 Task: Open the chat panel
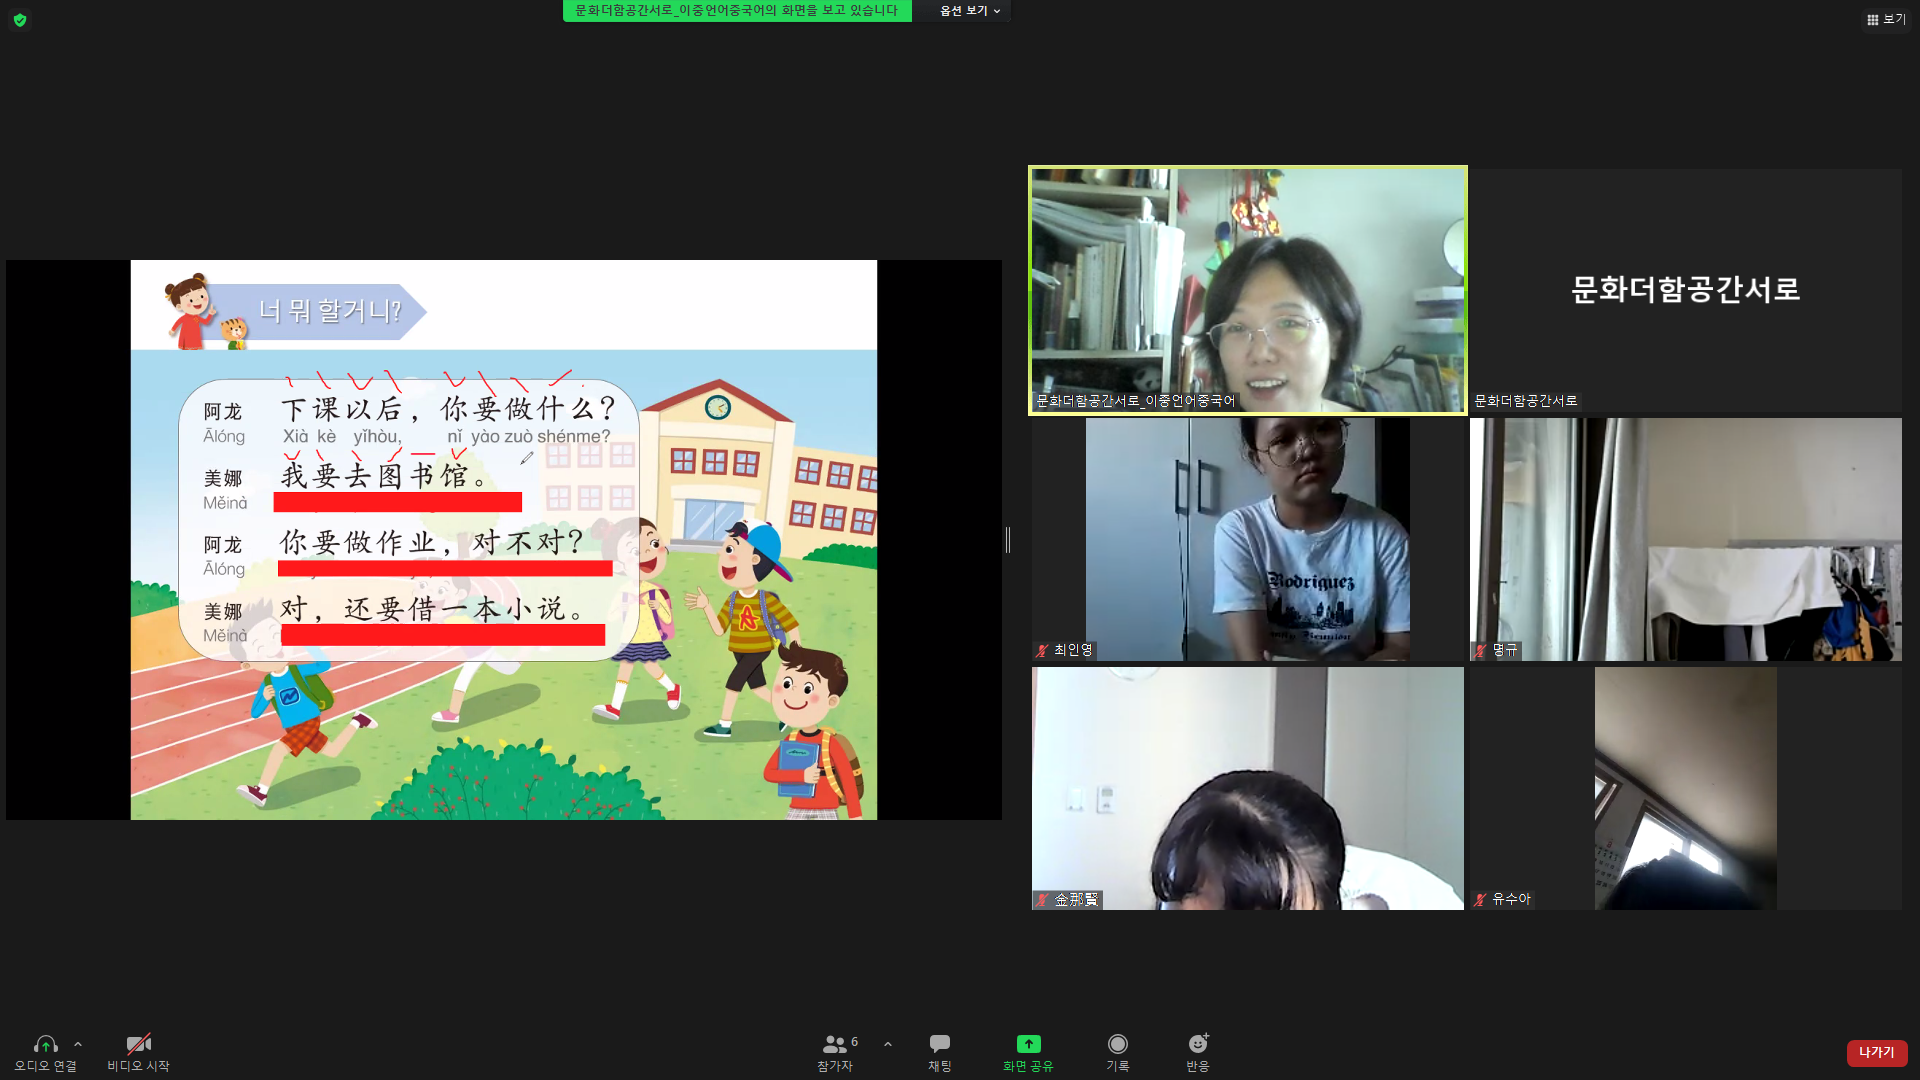pos(939,1044)
